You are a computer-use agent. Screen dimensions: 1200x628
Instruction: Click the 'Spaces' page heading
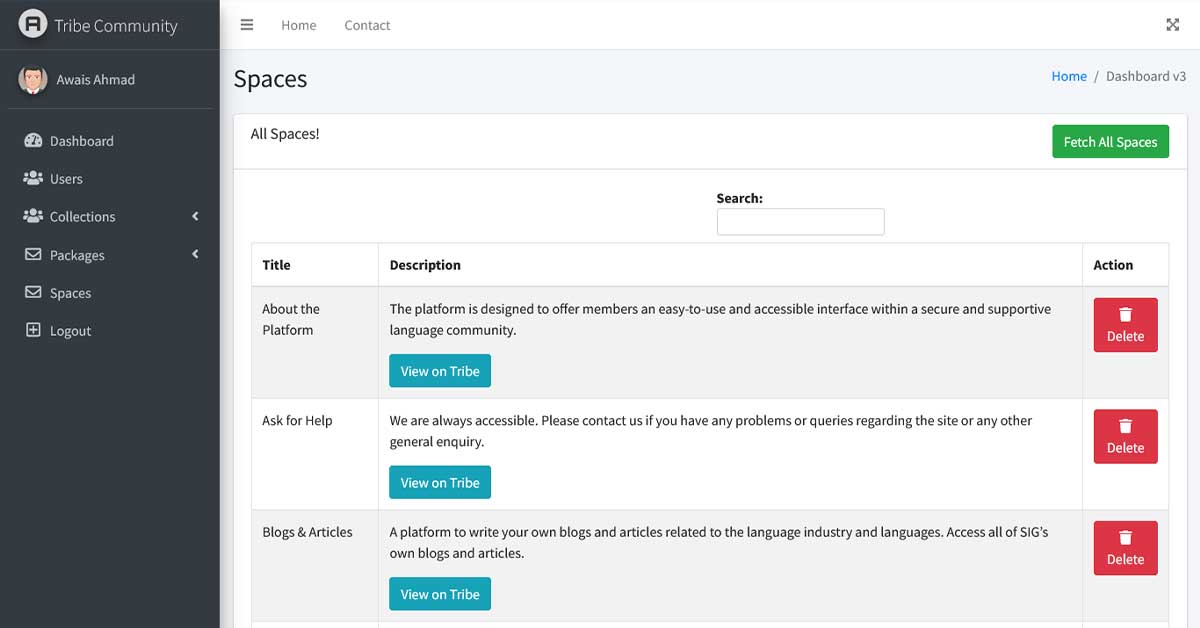click(270, 79)
